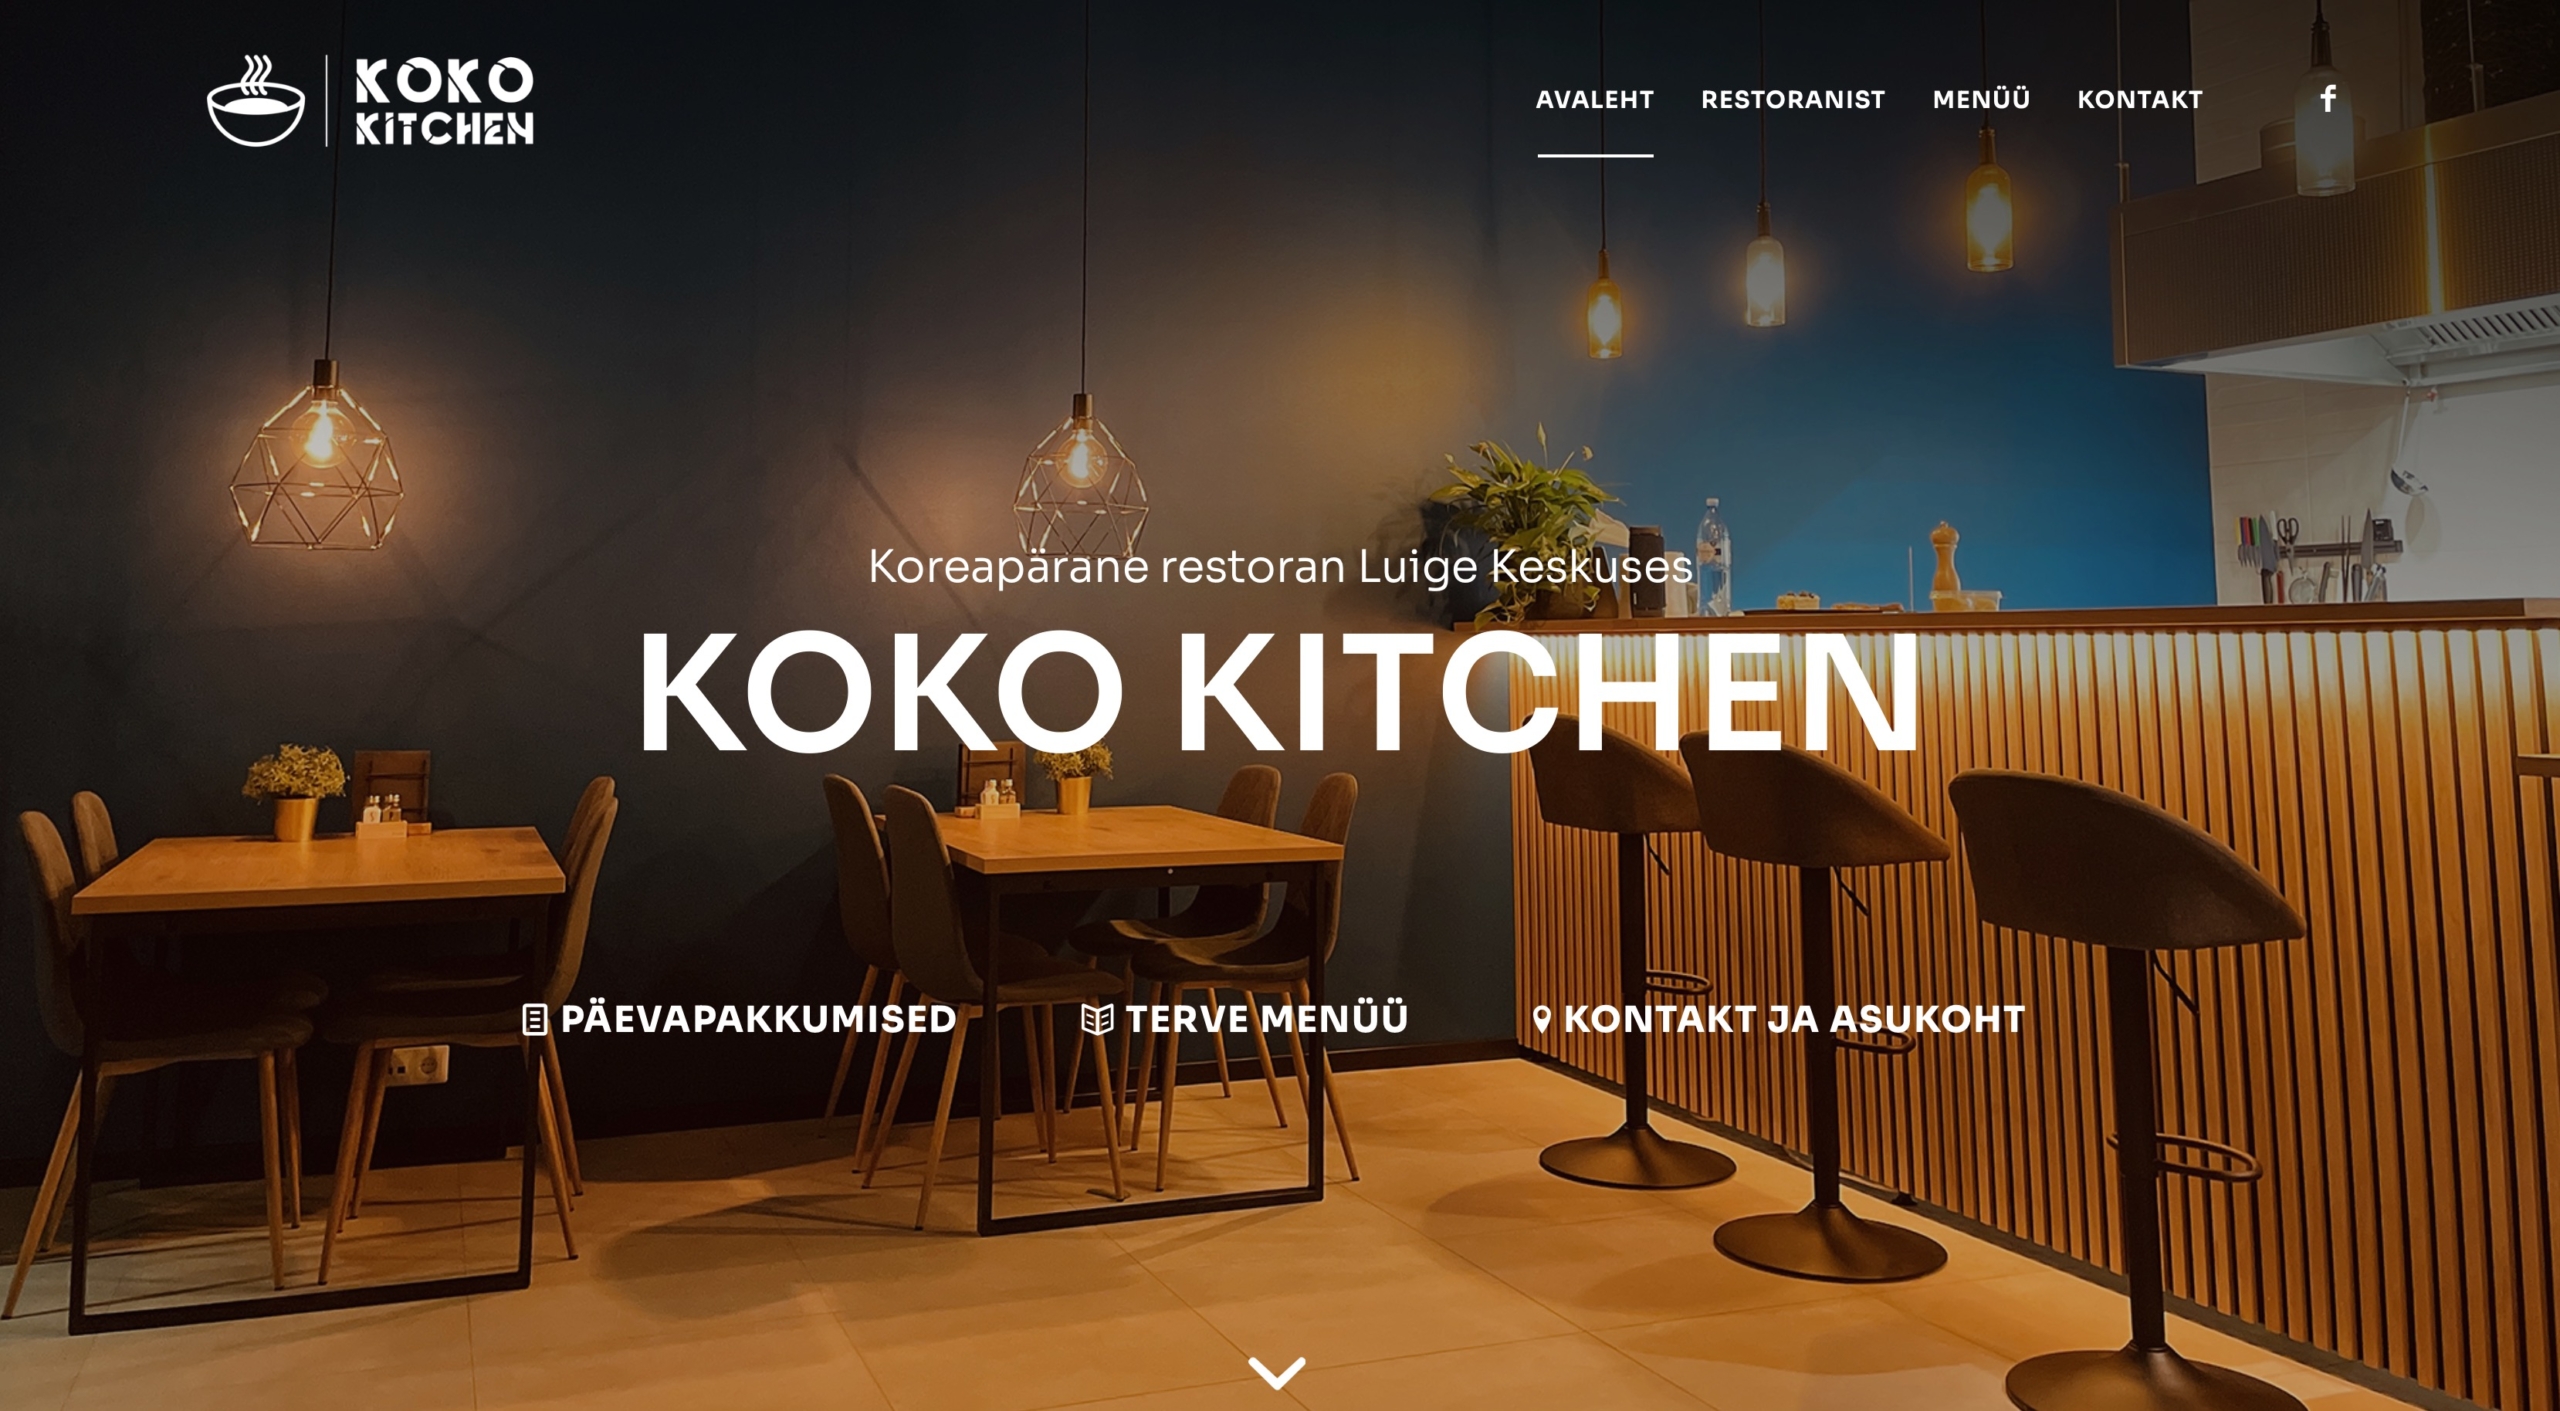
Task: Click the steaming bowl logo icon
Action: coord(256,101)
